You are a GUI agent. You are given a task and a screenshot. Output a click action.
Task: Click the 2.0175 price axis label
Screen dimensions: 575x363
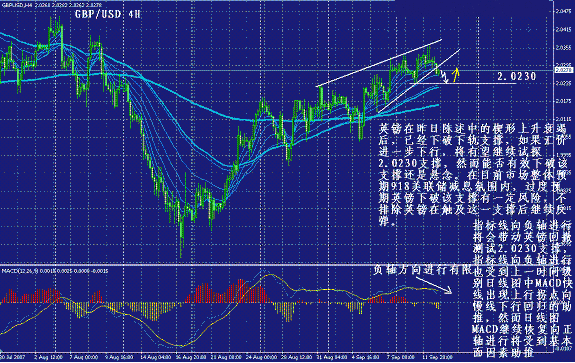pos(563,101)
